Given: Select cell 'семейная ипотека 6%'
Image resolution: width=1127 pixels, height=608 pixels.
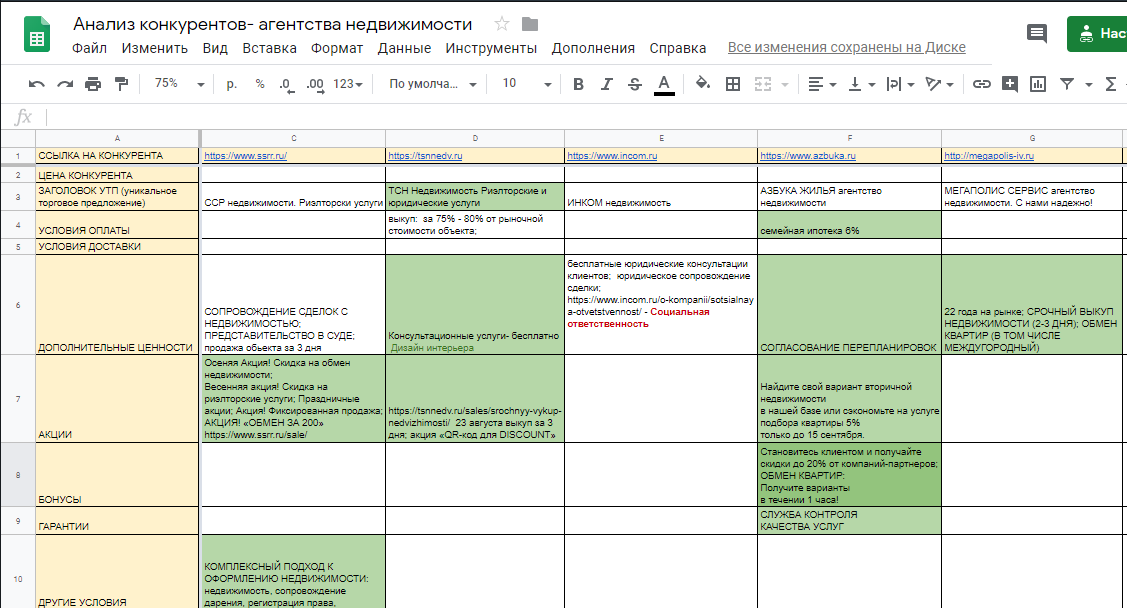Looking at the screenshot, I should click(850, 224).
